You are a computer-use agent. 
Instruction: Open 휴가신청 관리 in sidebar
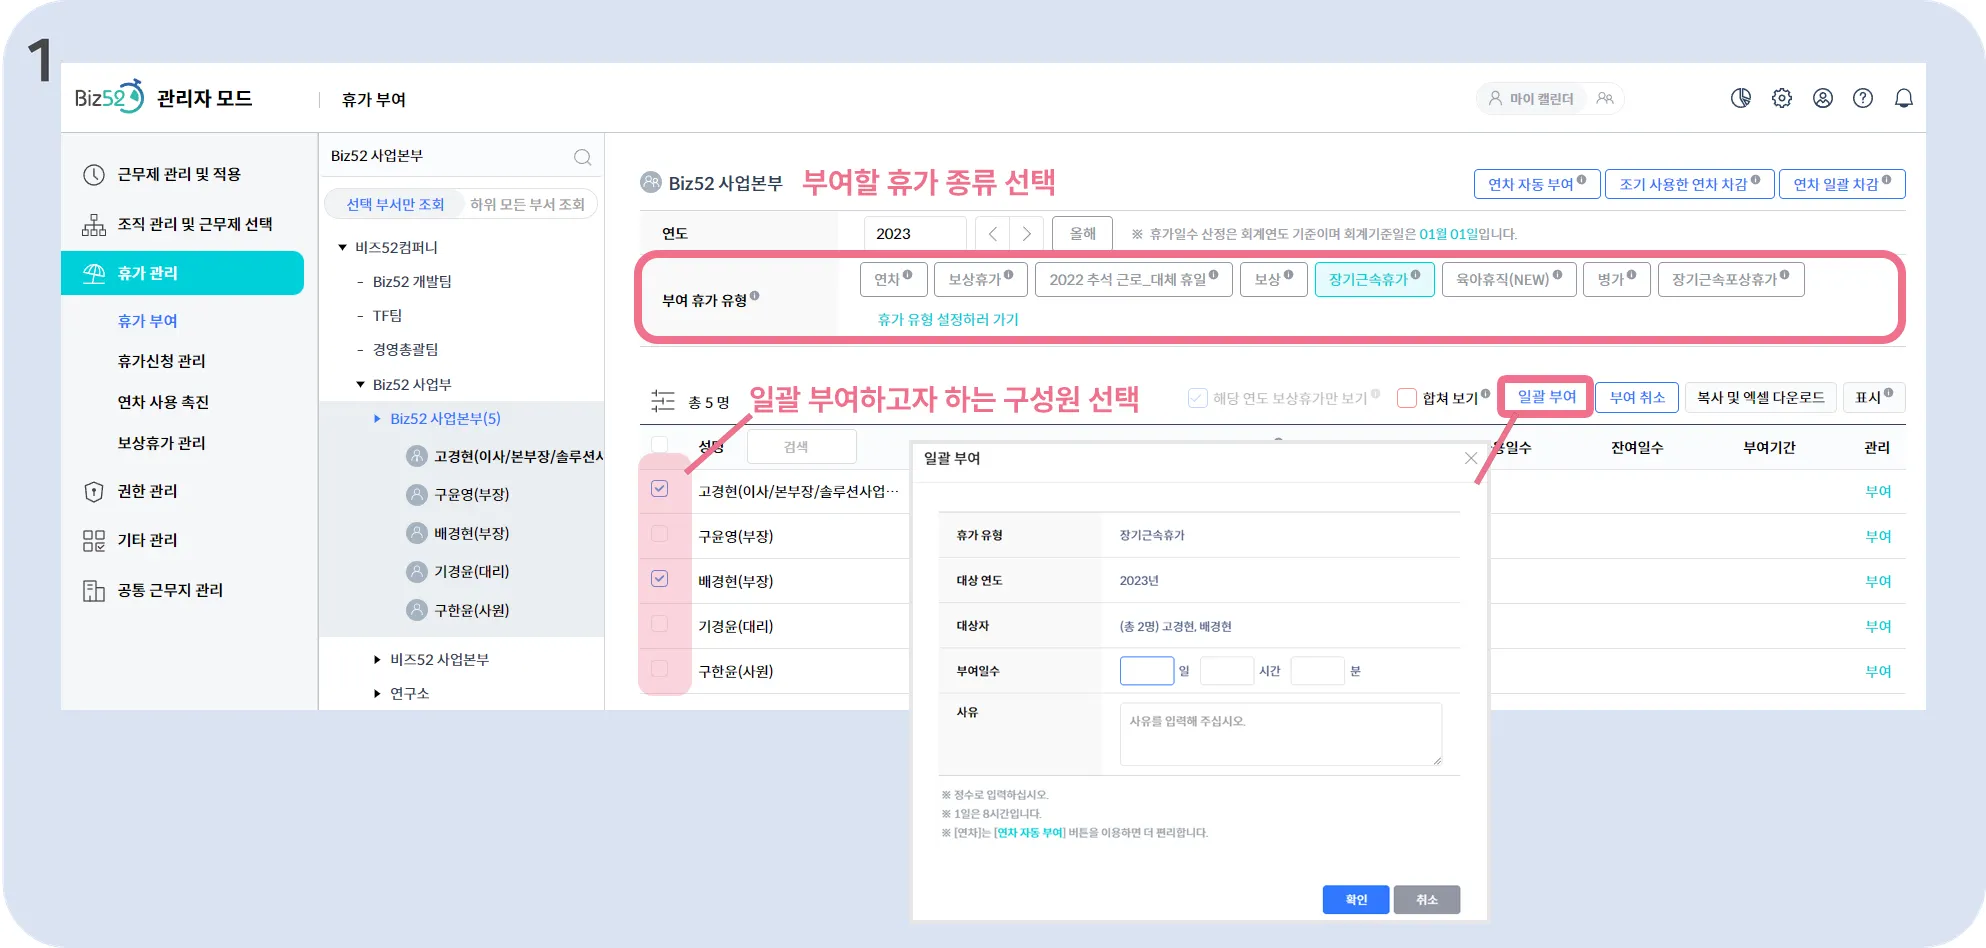pos(161,361)
